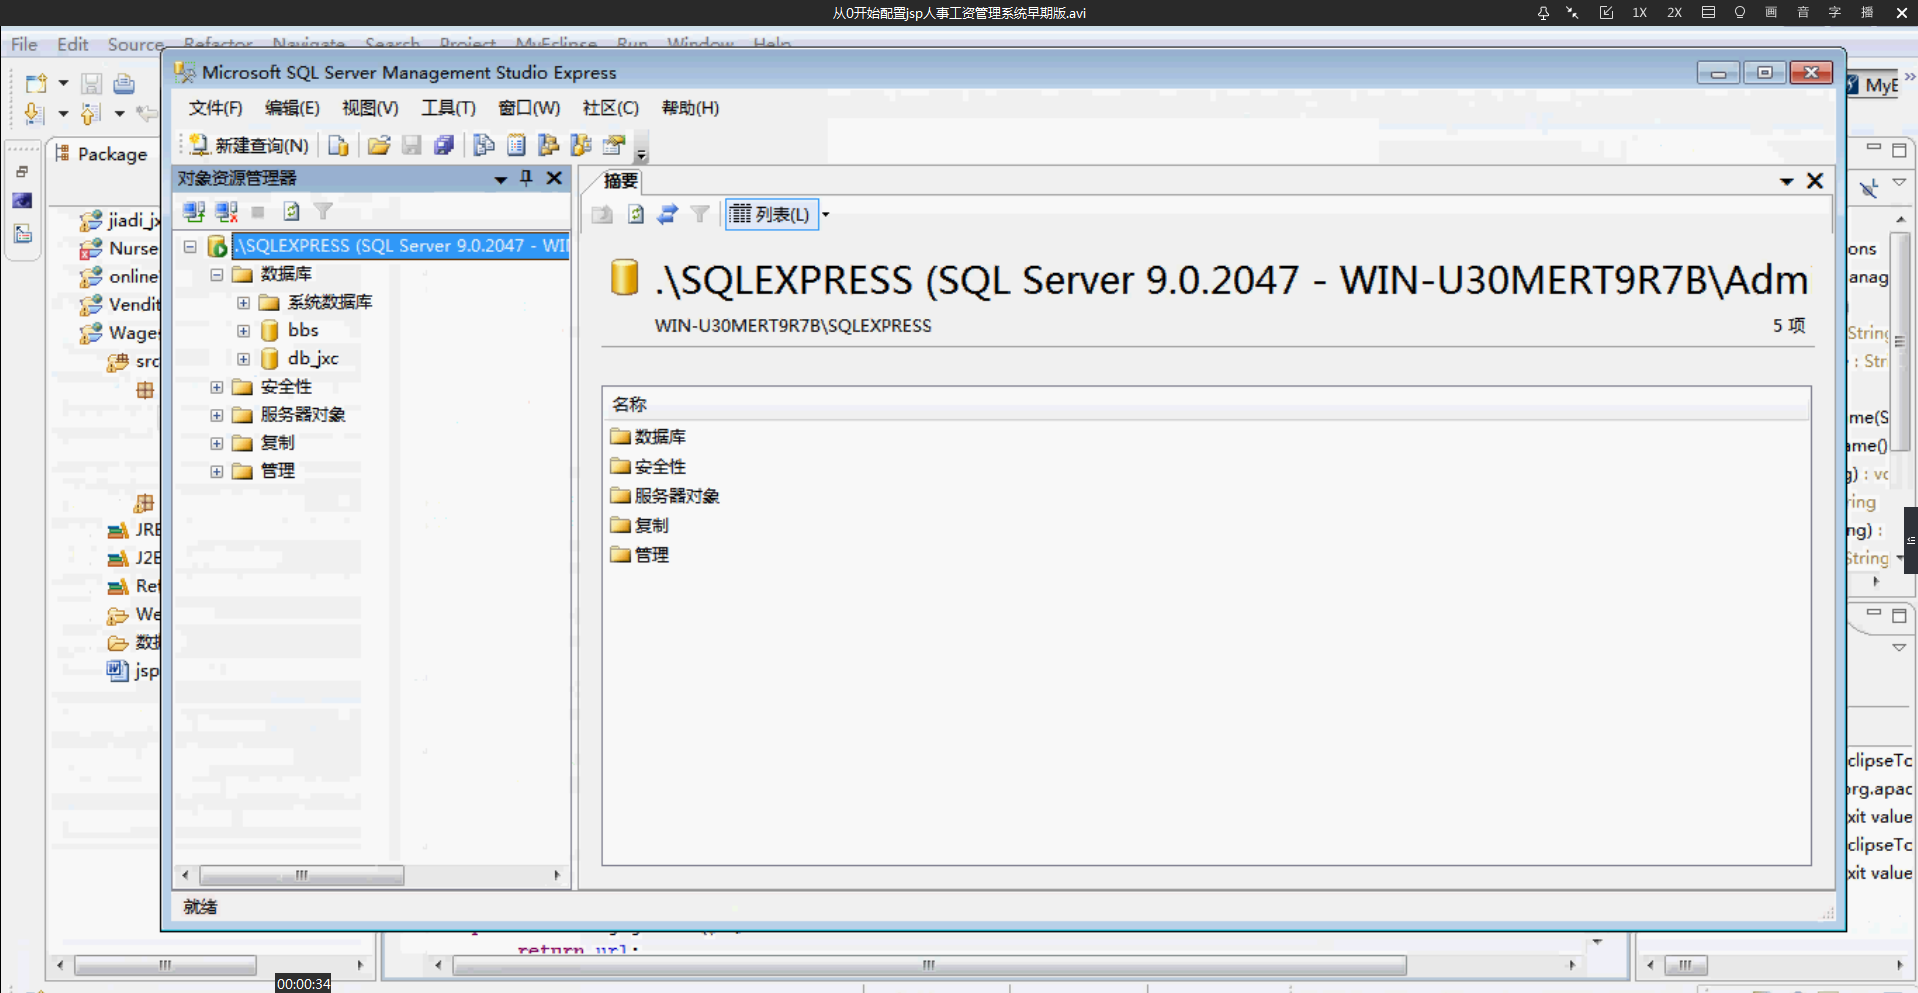Select 数据库 folder in the summary list
The image size is (1918, 993).
(x=648, y=437)
